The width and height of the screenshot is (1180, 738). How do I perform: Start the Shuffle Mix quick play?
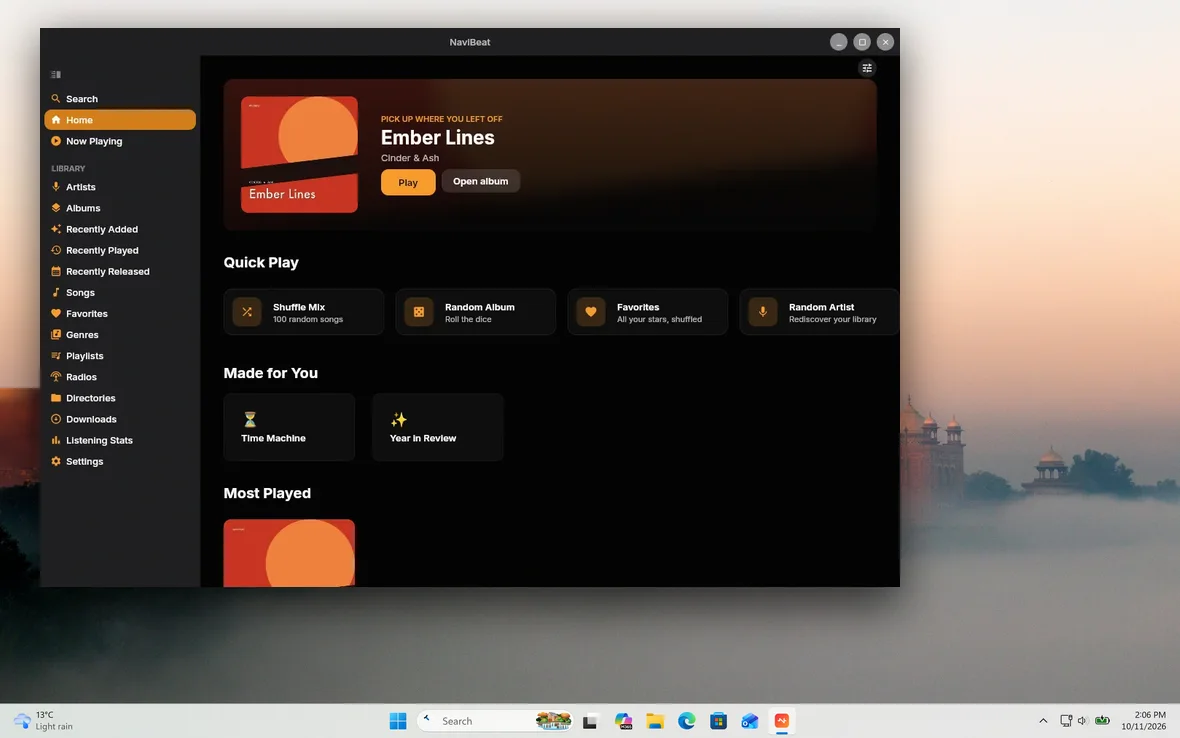(303, 311)
